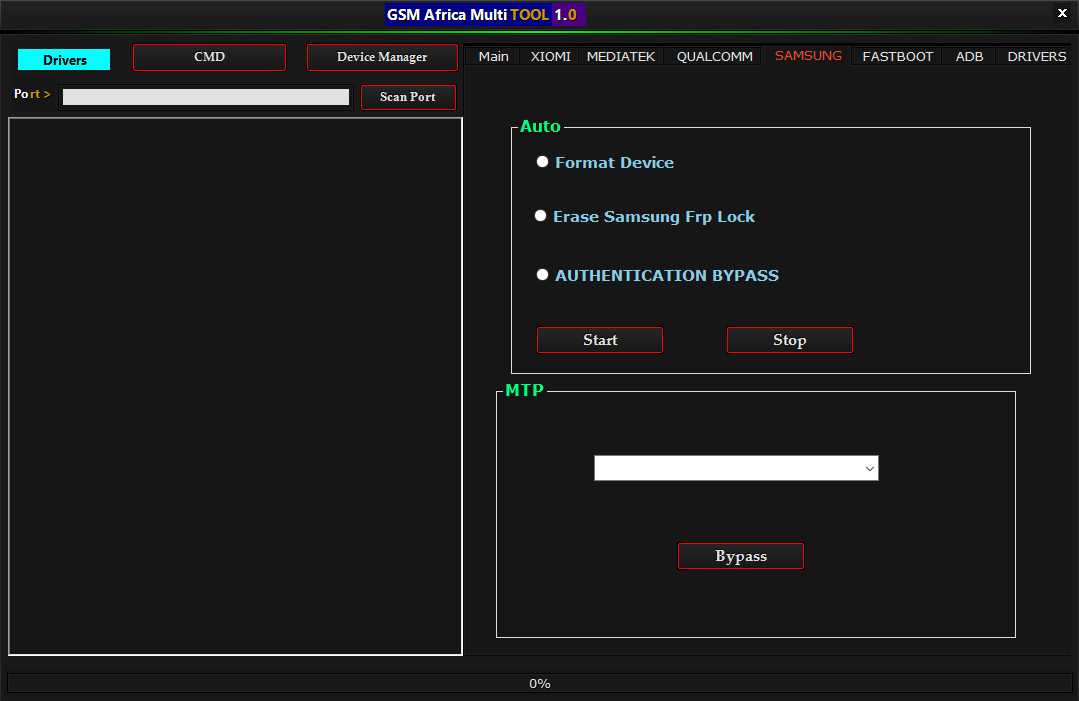The height and width of the screenshot is (701, 1079).
Task: Select Erase Samsung Frp Lock option
Action: (x=541, y=216)
